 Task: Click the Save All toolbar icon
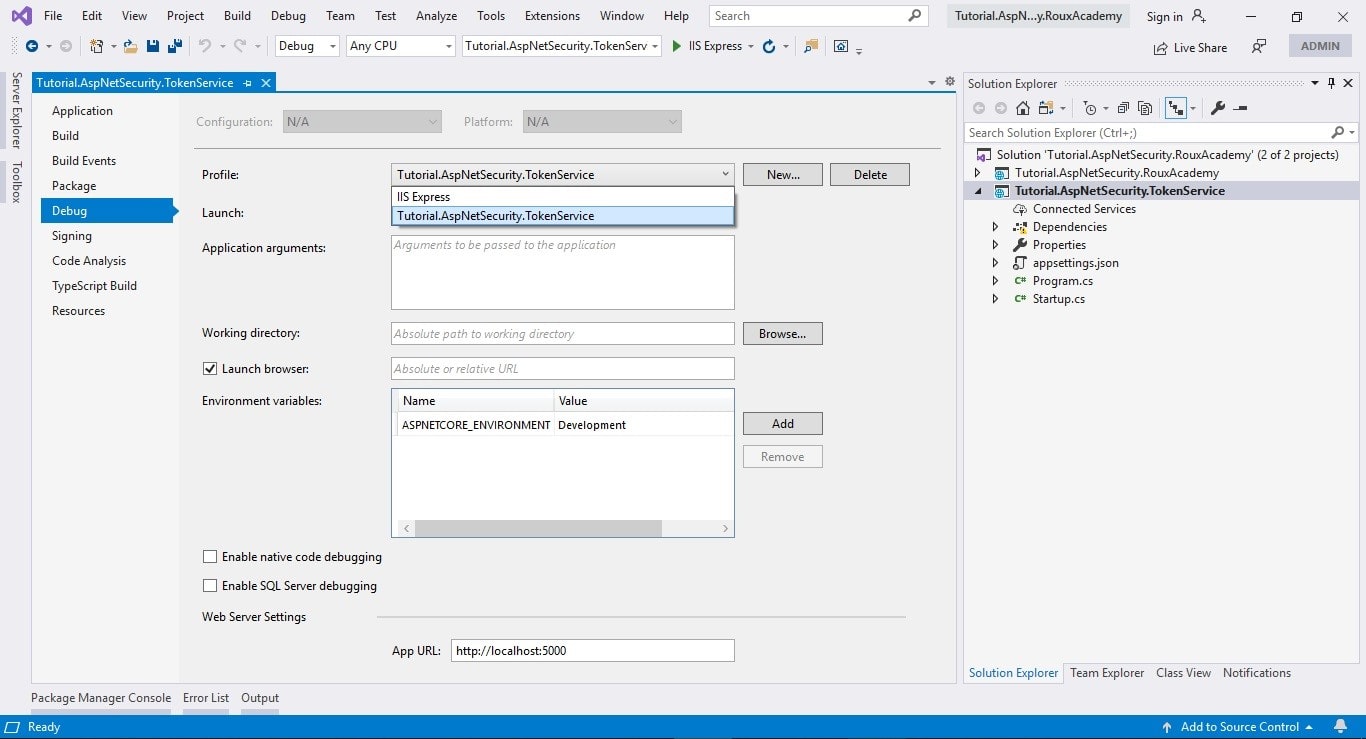tap(174, 46)
